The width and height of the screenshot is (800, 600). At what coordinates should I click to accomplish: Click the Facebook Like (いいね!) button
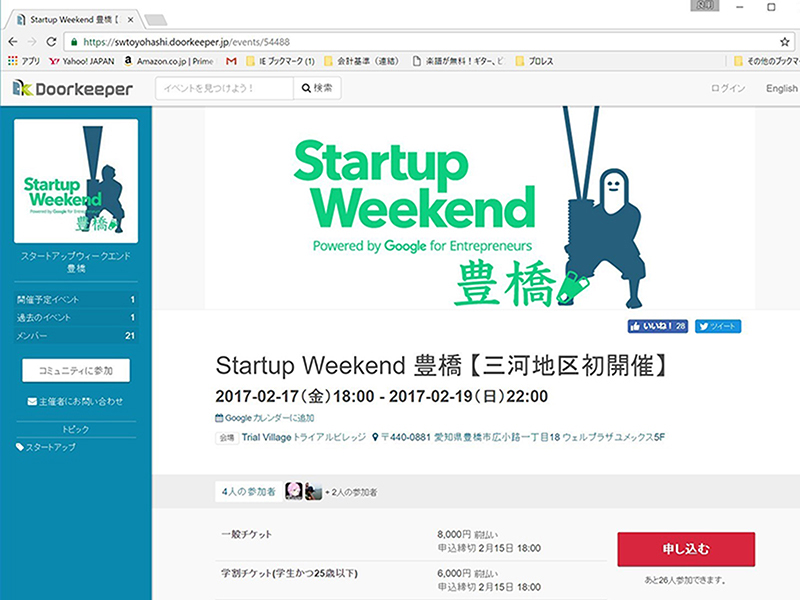point(657,326)
